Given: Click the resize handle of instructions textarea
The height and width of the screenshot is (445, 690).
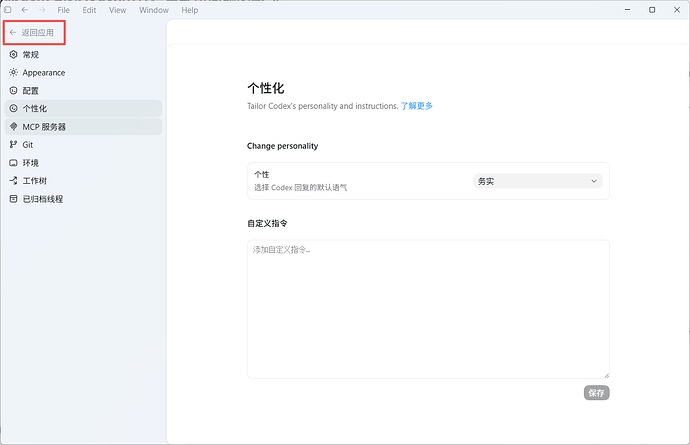Looking at the screenshot, I should pyautogui.click(x=606, y=375).
